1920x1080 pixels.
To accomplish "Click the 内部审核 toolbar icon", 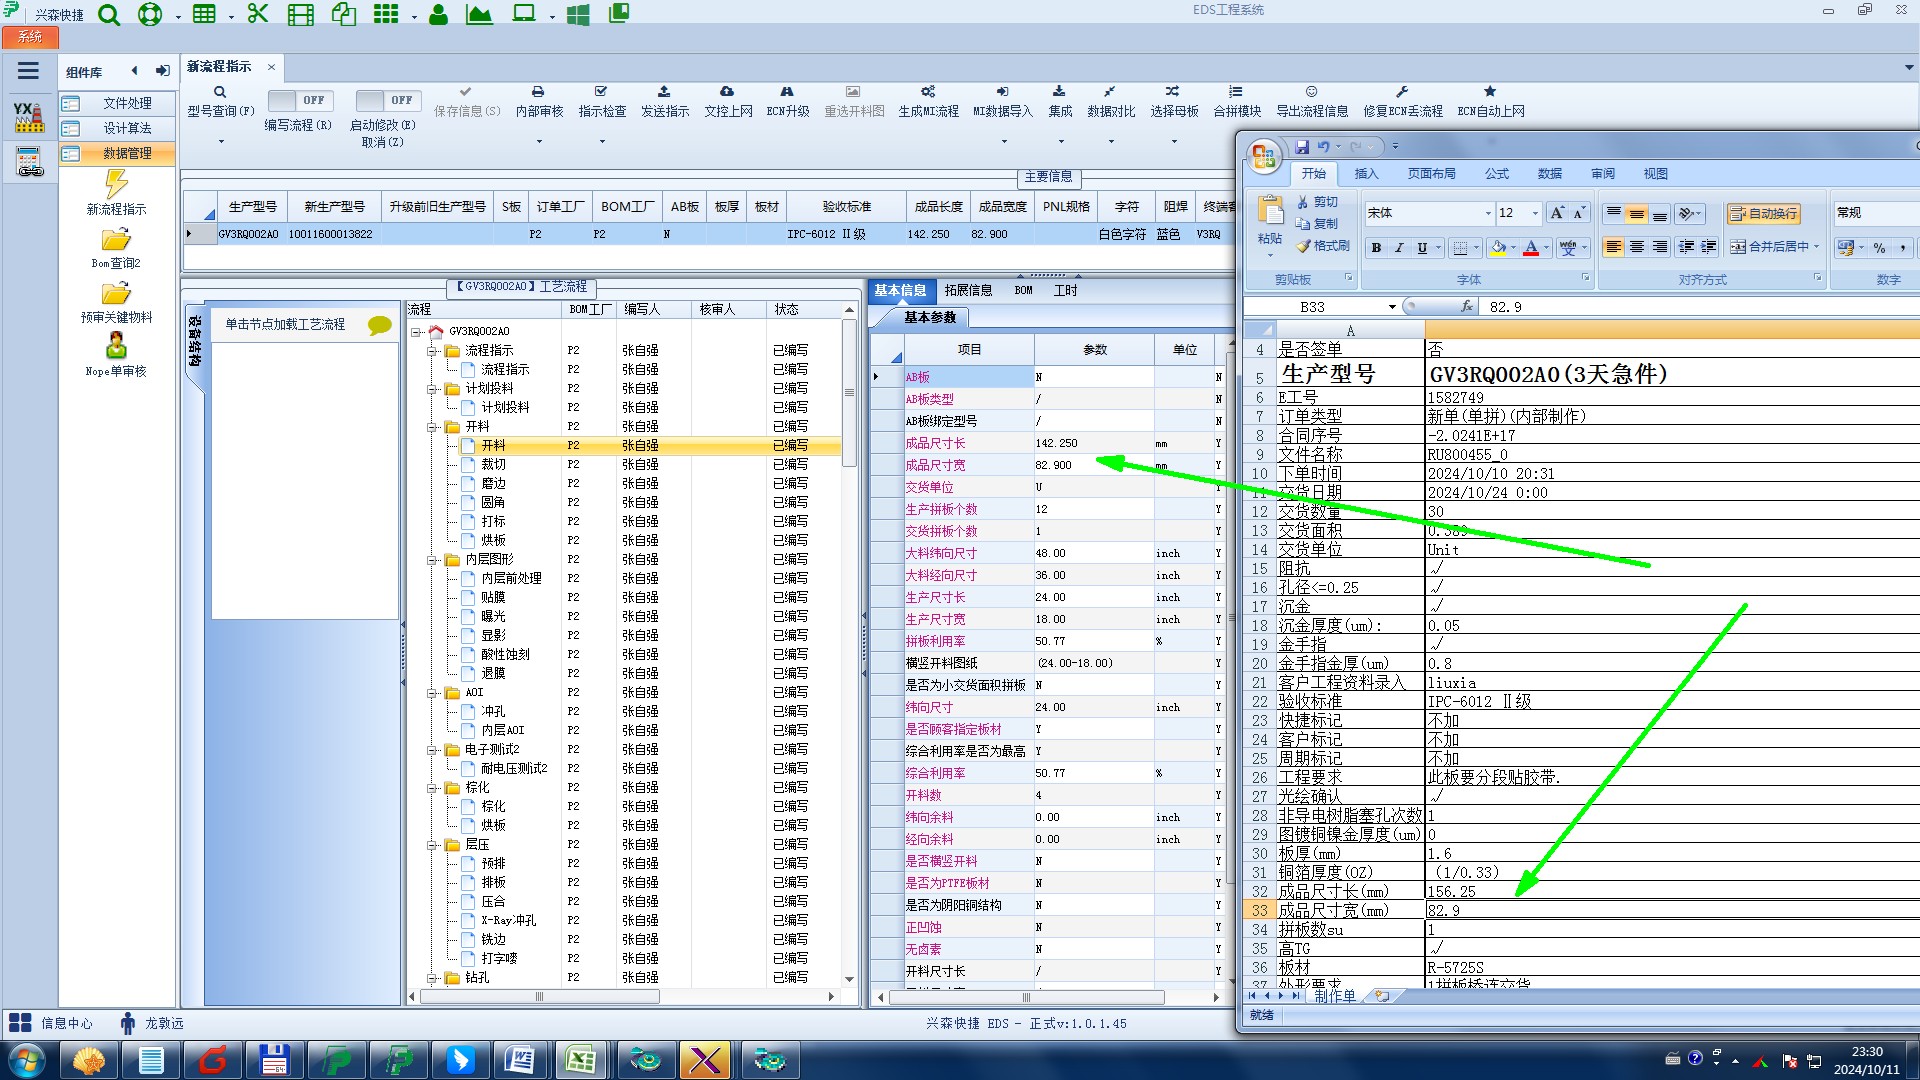I will (538, 92).
